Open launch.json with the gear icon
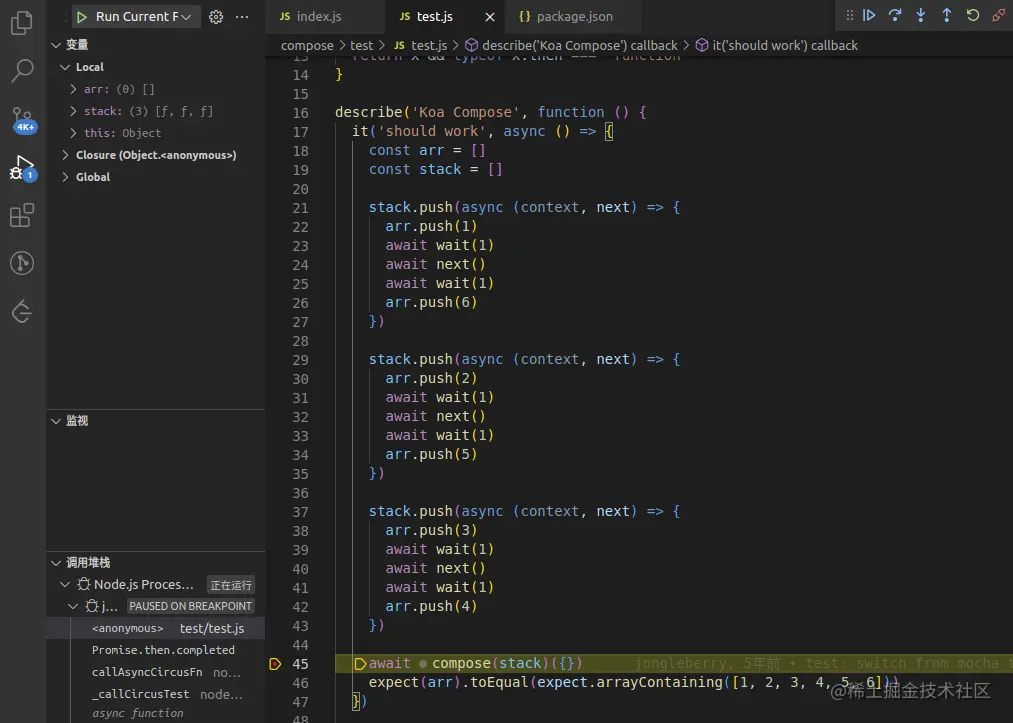1013x723 pixels. pyautogui.click(x=215, y=17)
